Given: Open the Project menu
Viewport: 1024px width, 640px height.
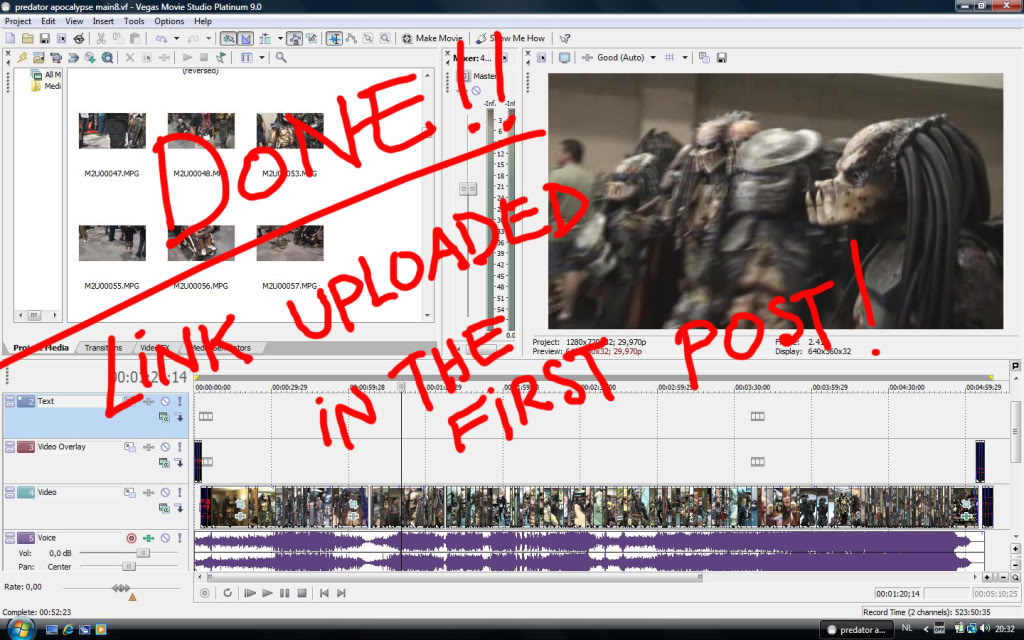Looking at the screenshot, I should [18, 21].
